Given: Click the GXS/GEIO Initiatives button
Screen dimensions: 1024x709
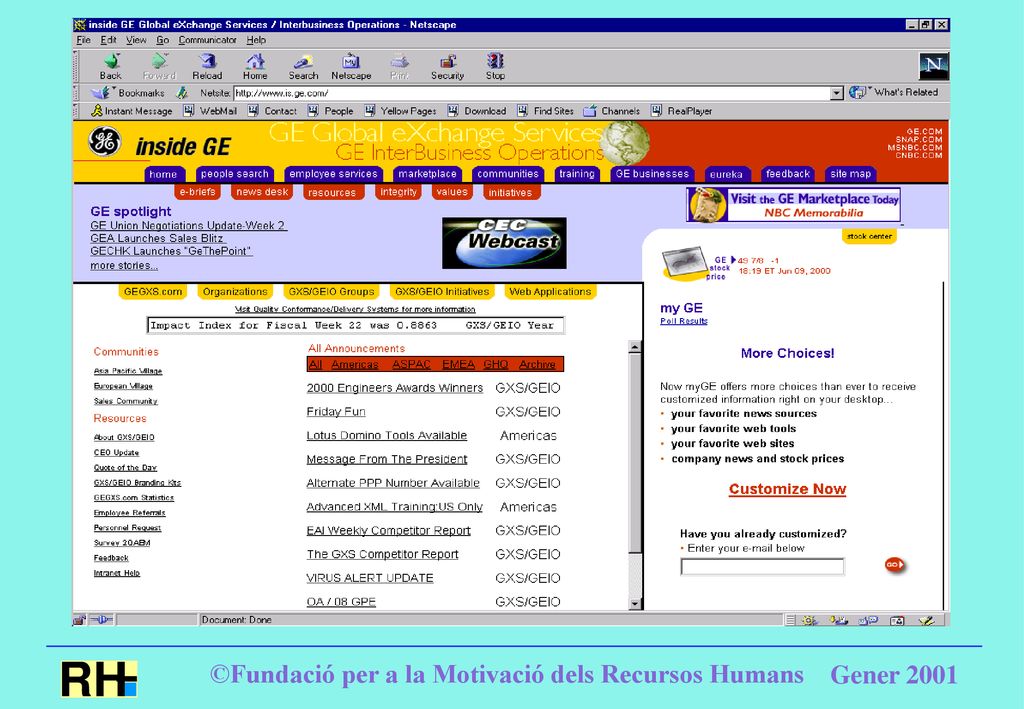Looking at the screenshot, I should pos(441,292).
